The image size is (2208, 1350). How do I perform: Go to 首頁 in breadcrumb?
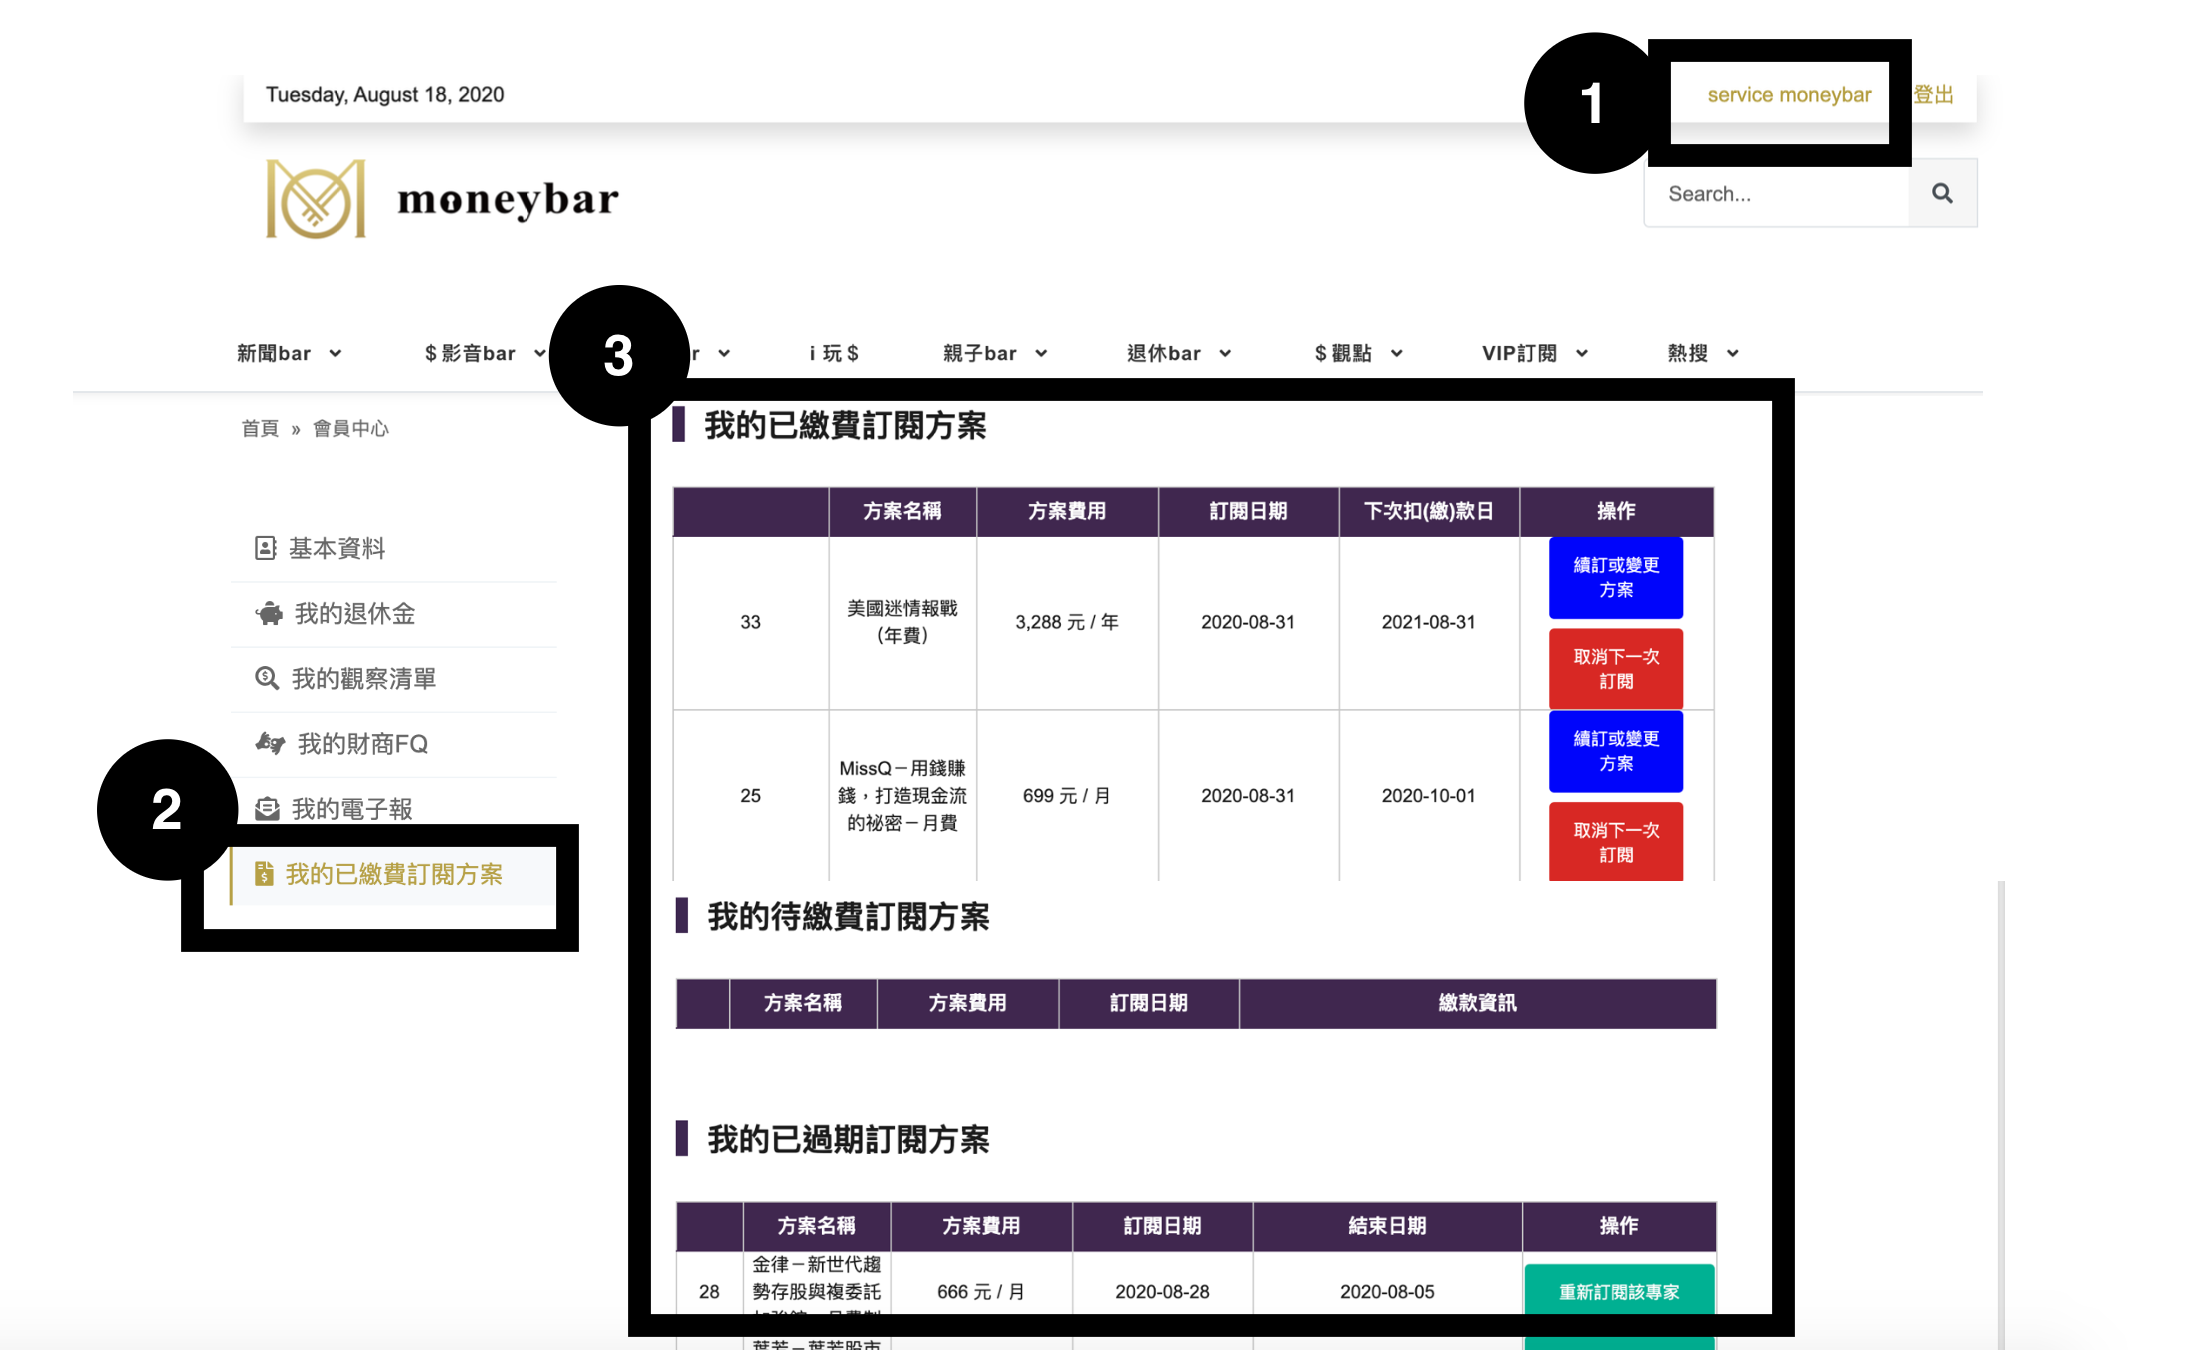click(260, 428)
